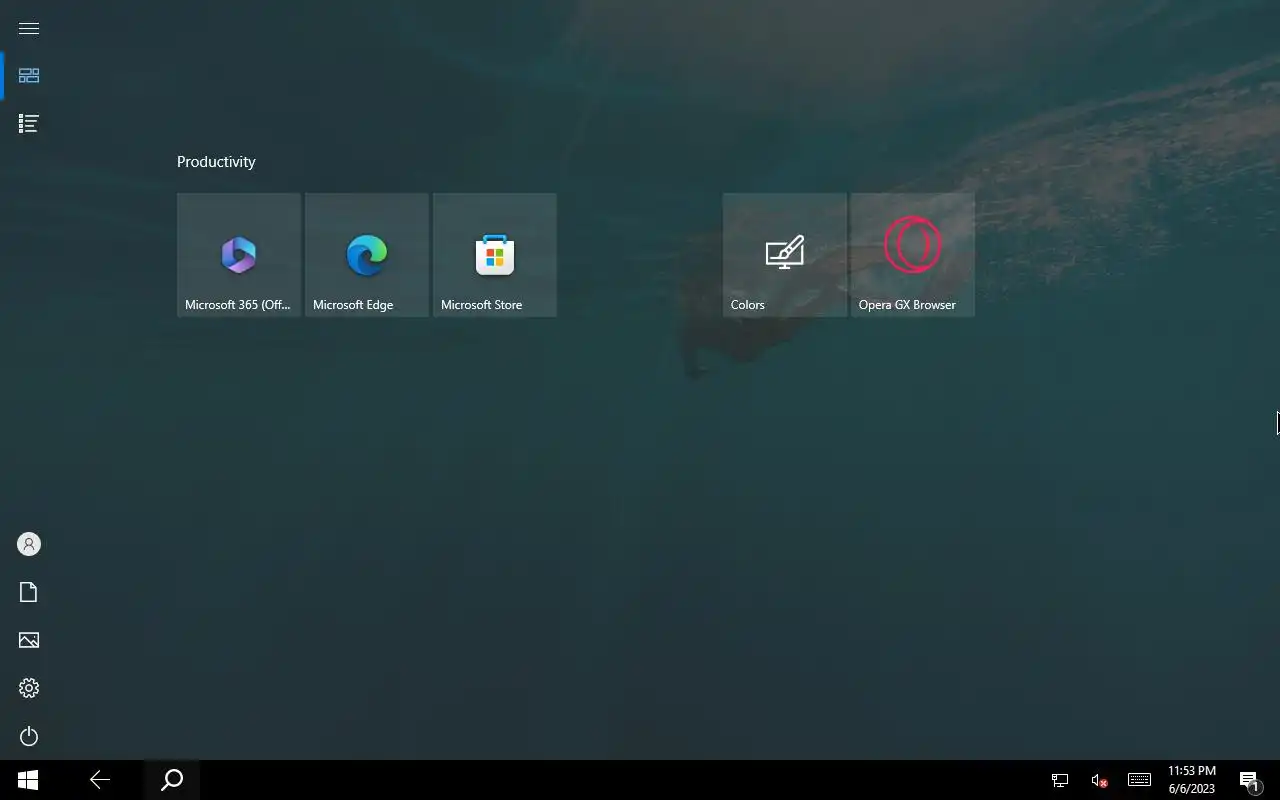
Task: Switch to All apps list view
Action: click(x=29, y=124)
